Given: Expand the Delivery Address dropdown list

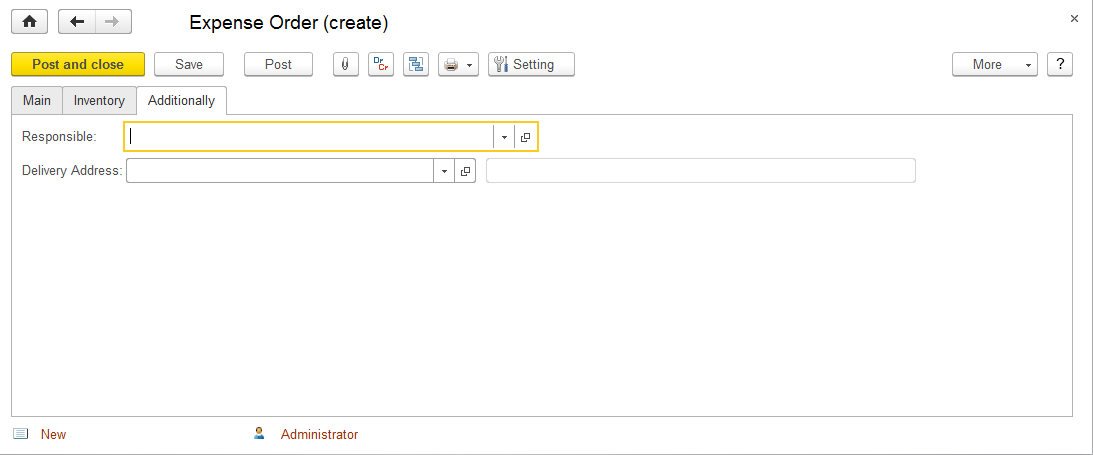Looking at the screenshot, I should pyautogui.click(x=444, y=172).
